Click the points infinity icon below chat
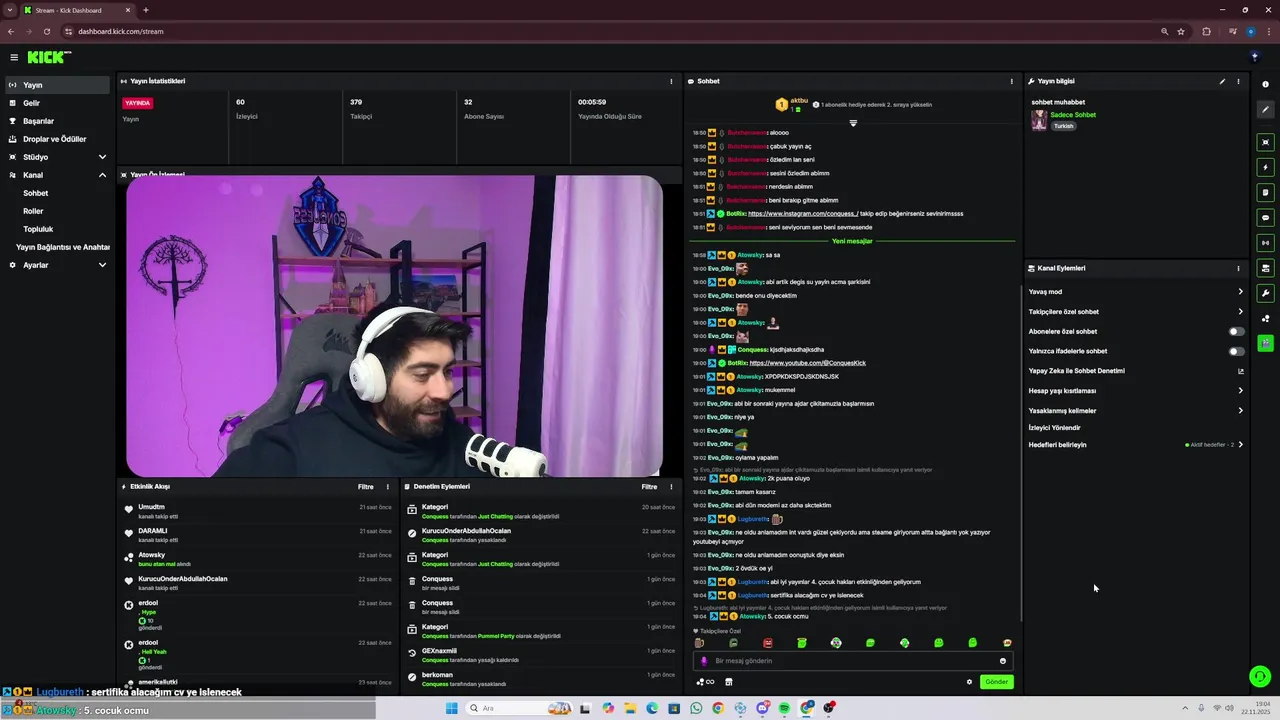 tap(705, 682)
